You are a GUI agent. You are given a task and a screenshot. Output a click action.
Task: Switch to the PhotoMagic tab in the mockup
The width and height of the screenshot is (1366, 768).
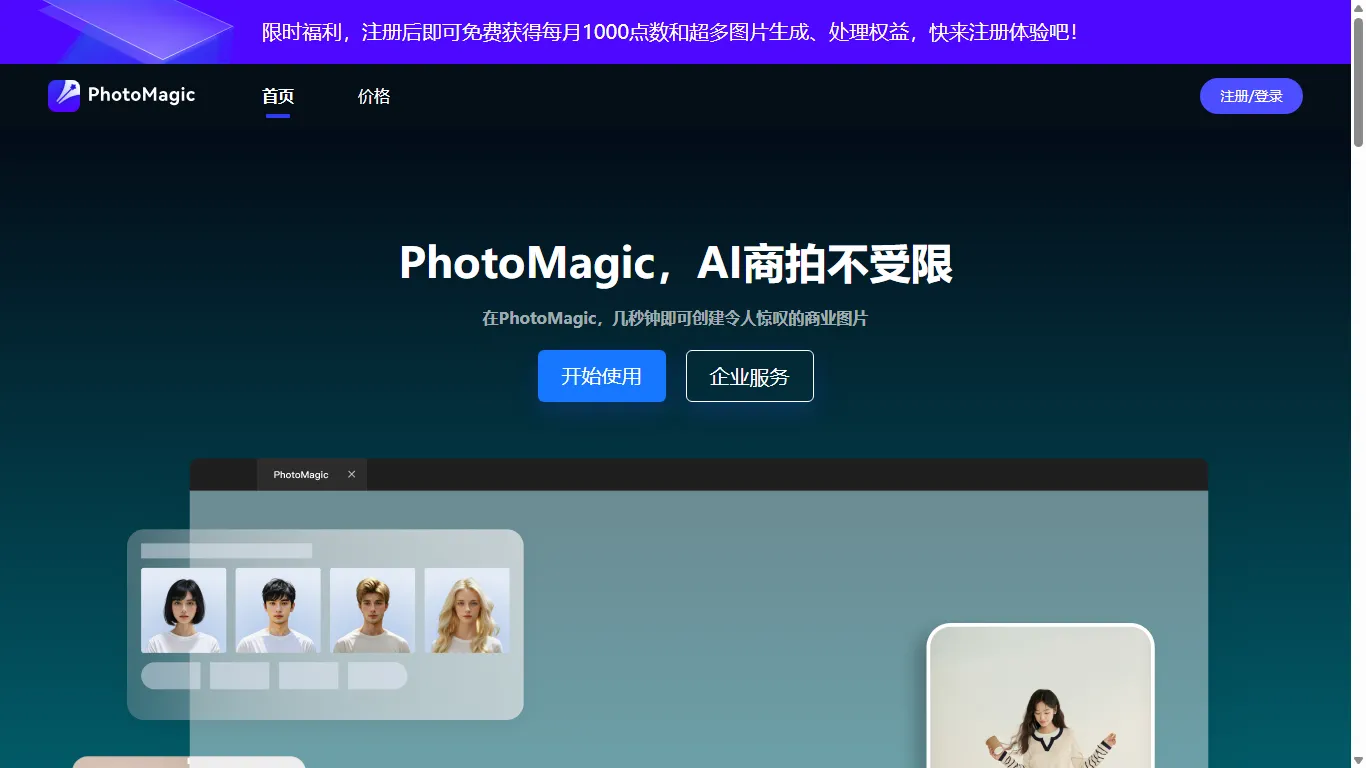click(x=300, y=474)
